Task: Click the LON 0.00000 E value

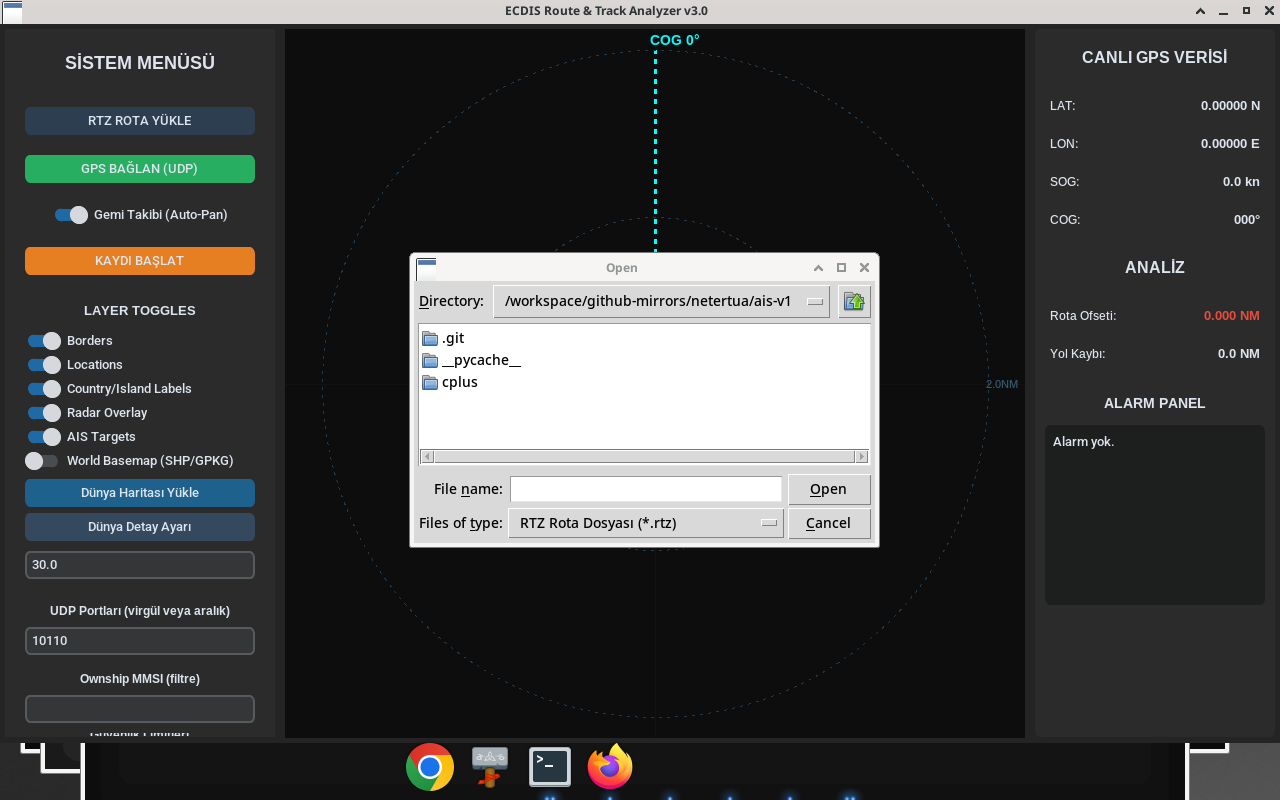Action: [x=1230, y=143]
